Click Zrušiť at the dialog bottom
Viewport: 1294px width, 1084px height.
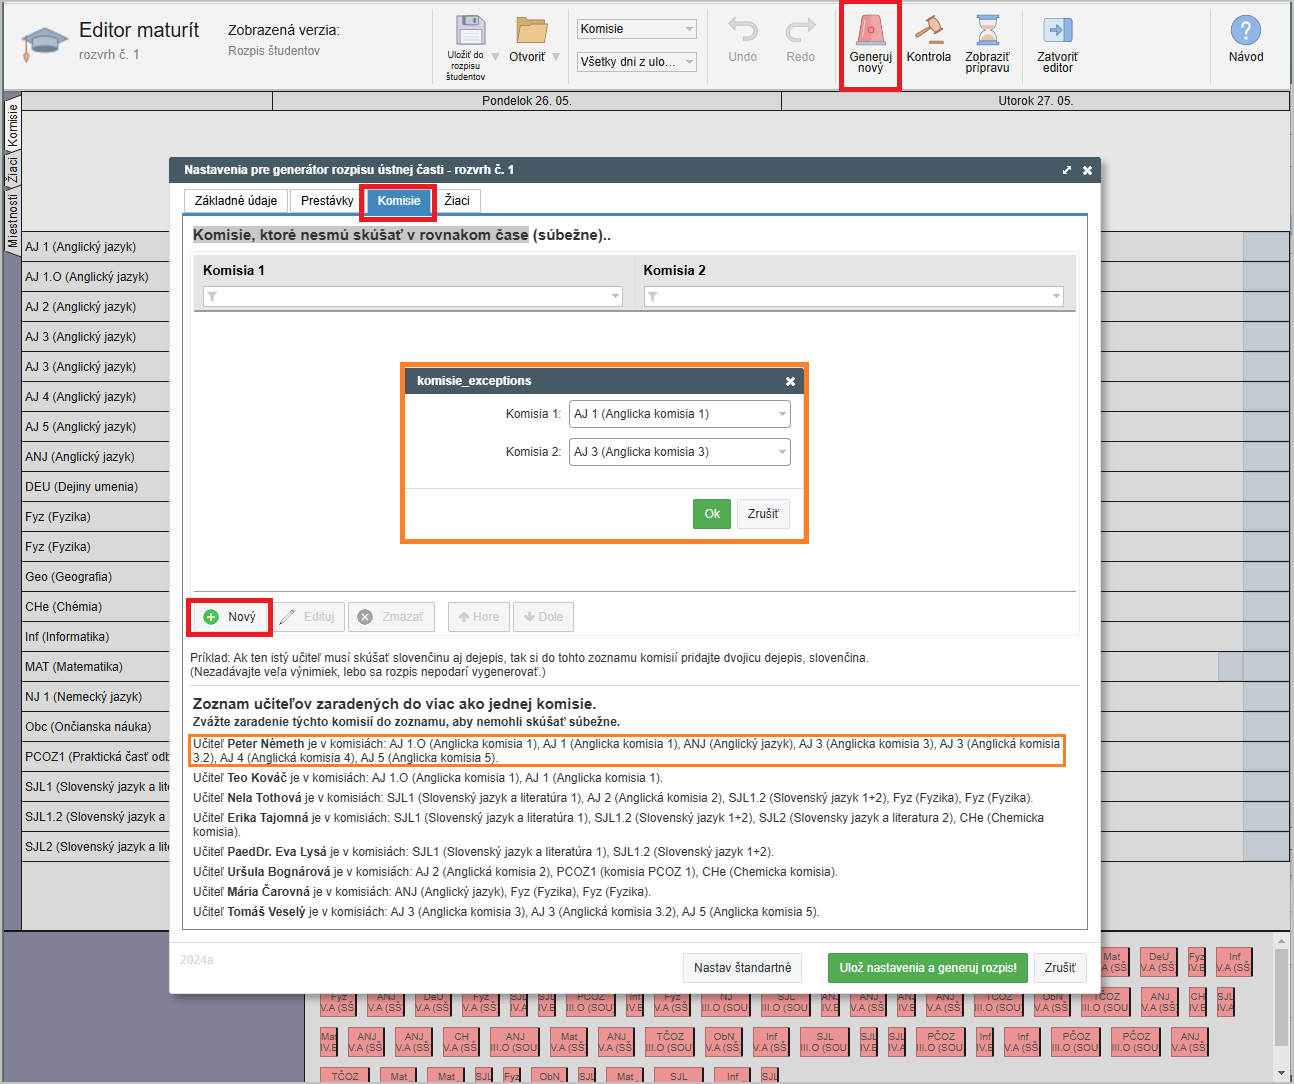(1060, 968)
